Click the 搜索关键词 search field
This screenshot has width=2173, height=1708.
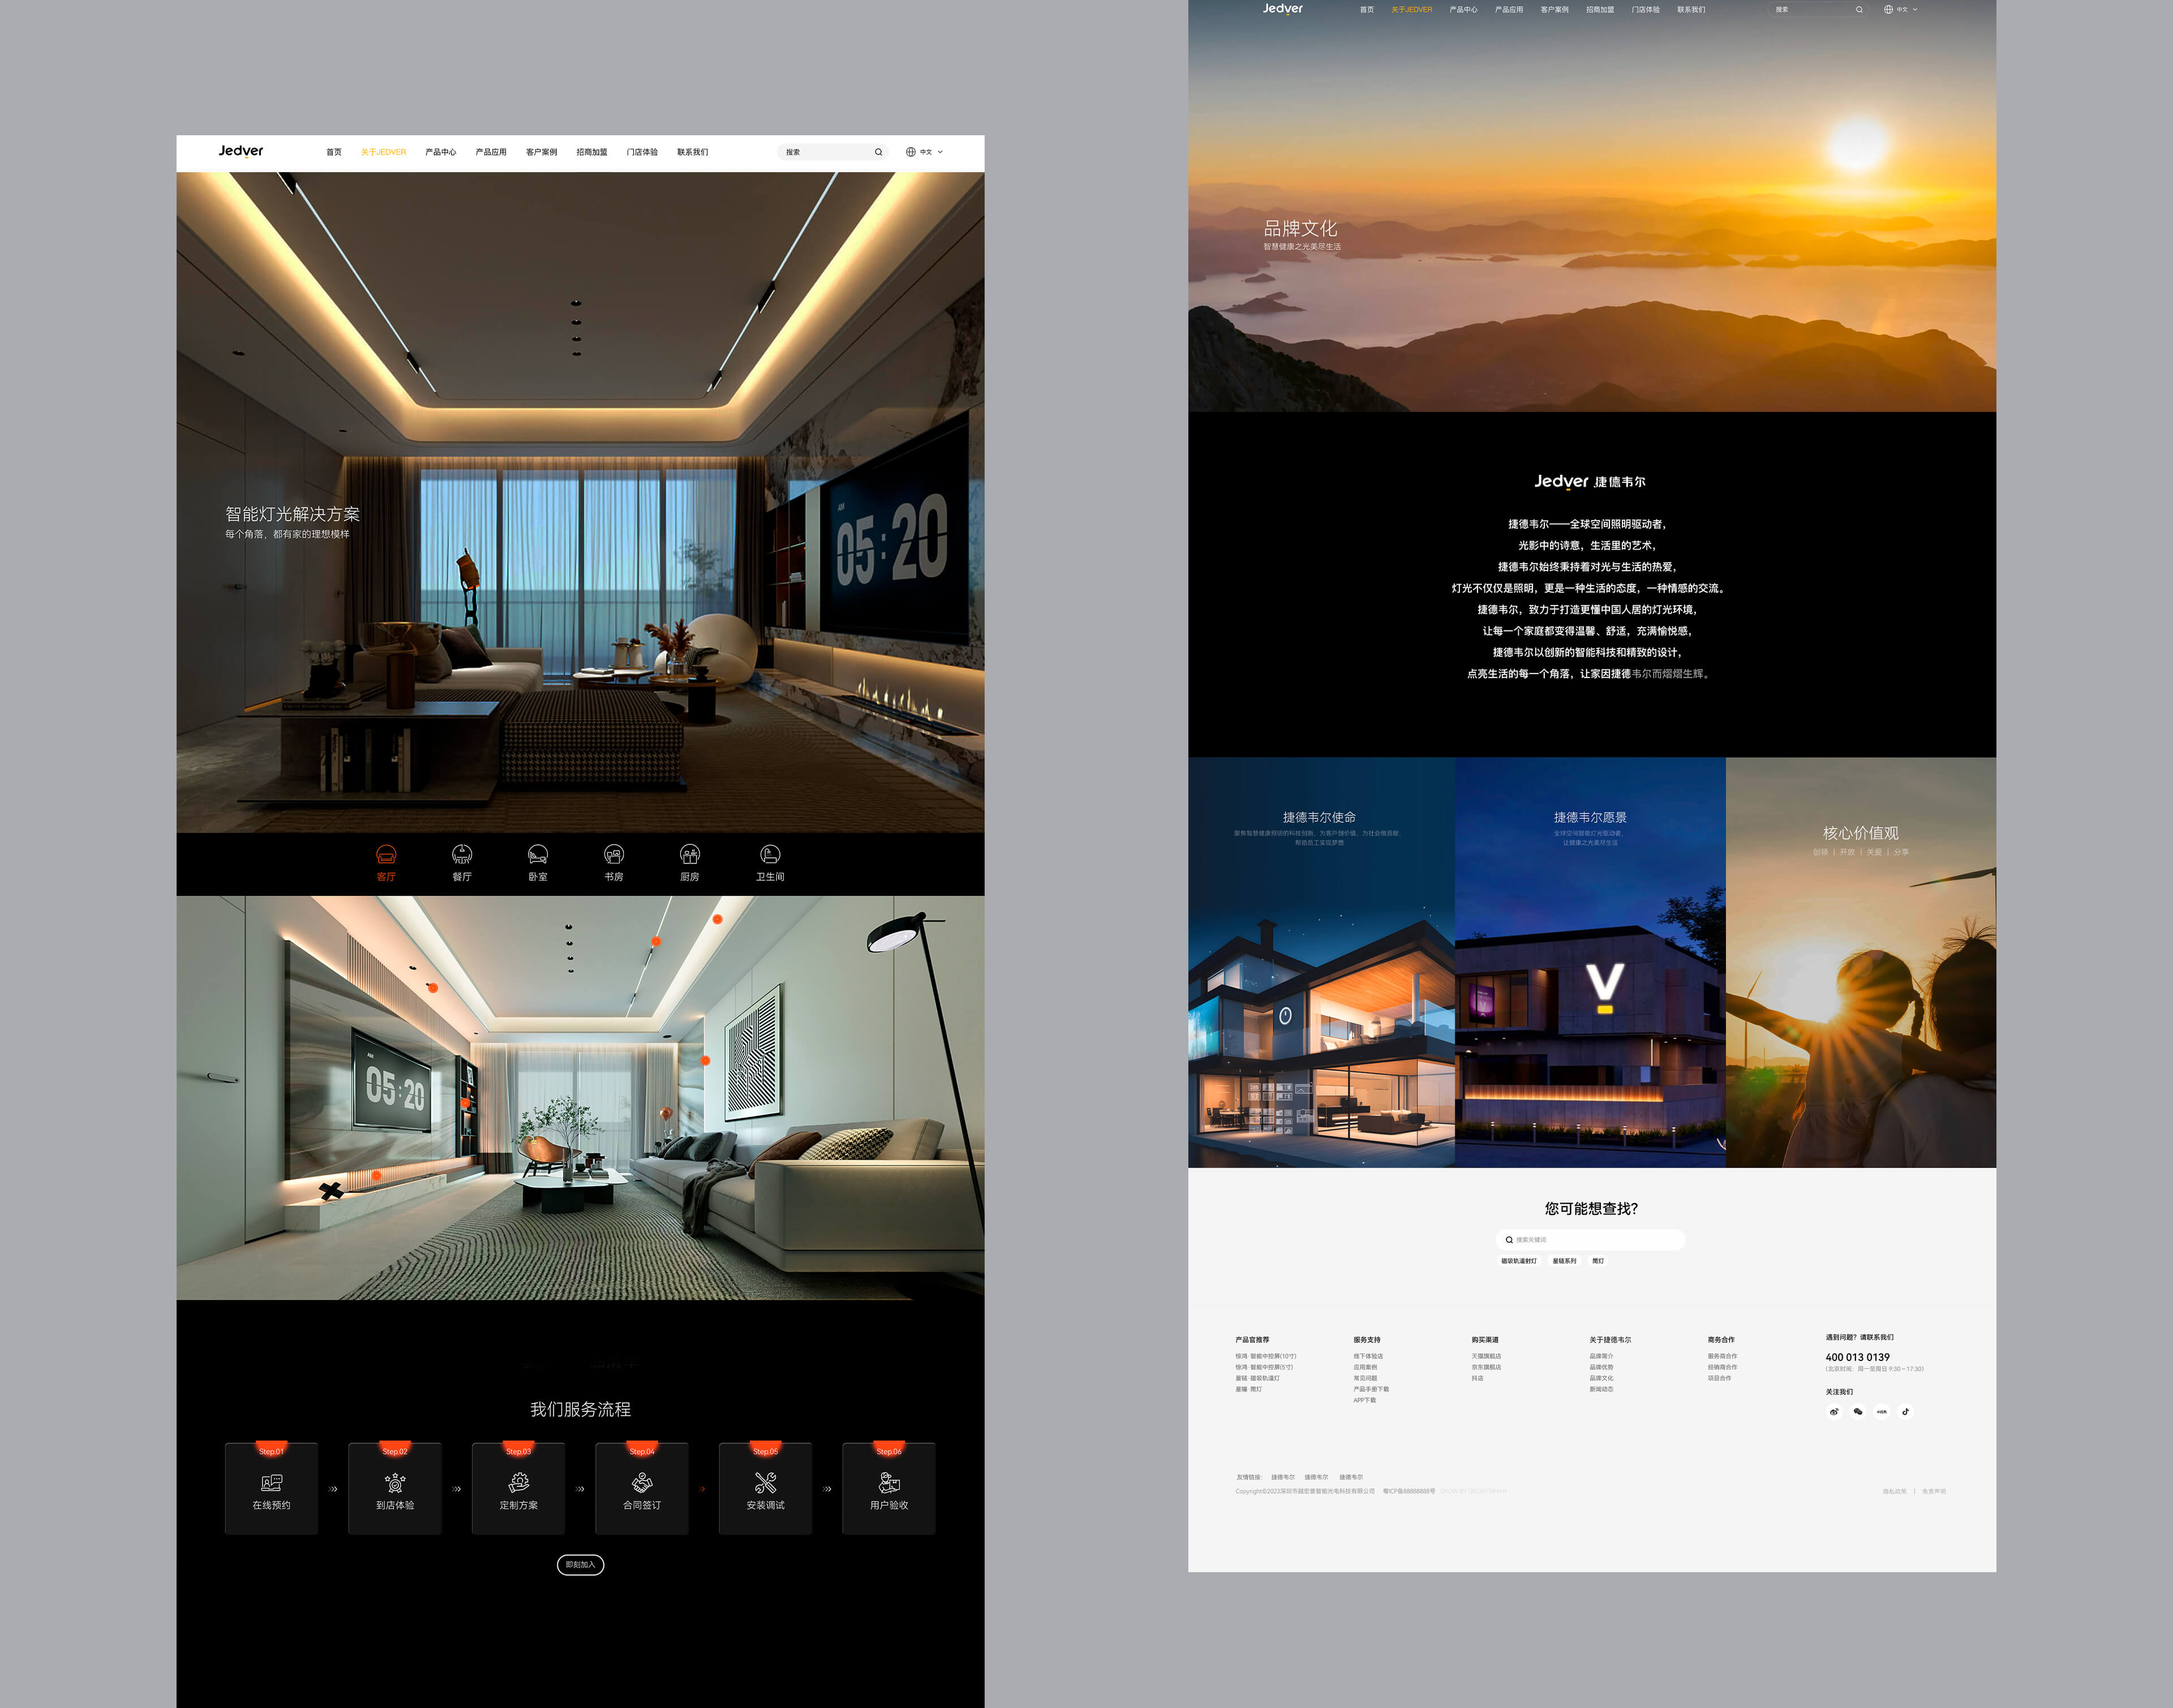[1595, 1240]
